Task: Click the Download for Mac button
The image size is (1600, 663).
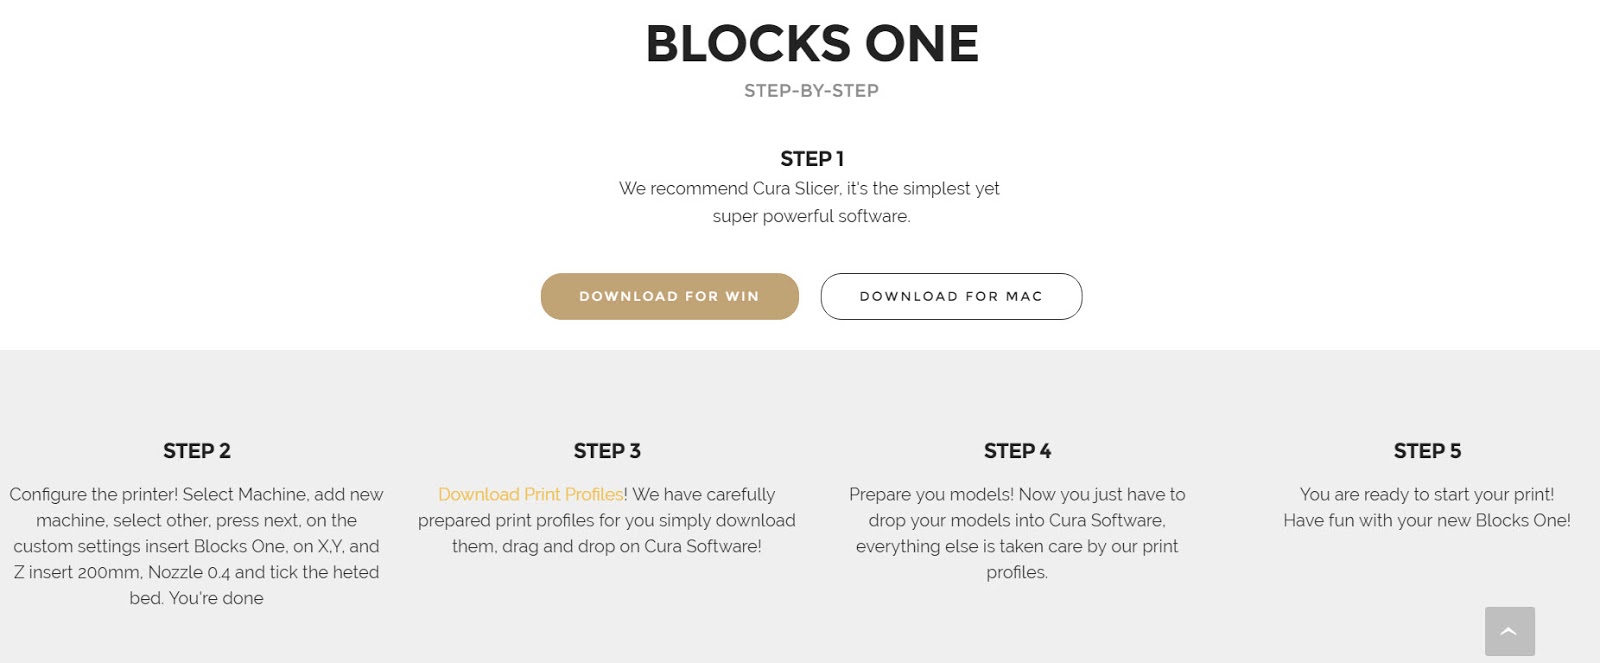Action: coord(951,296)
